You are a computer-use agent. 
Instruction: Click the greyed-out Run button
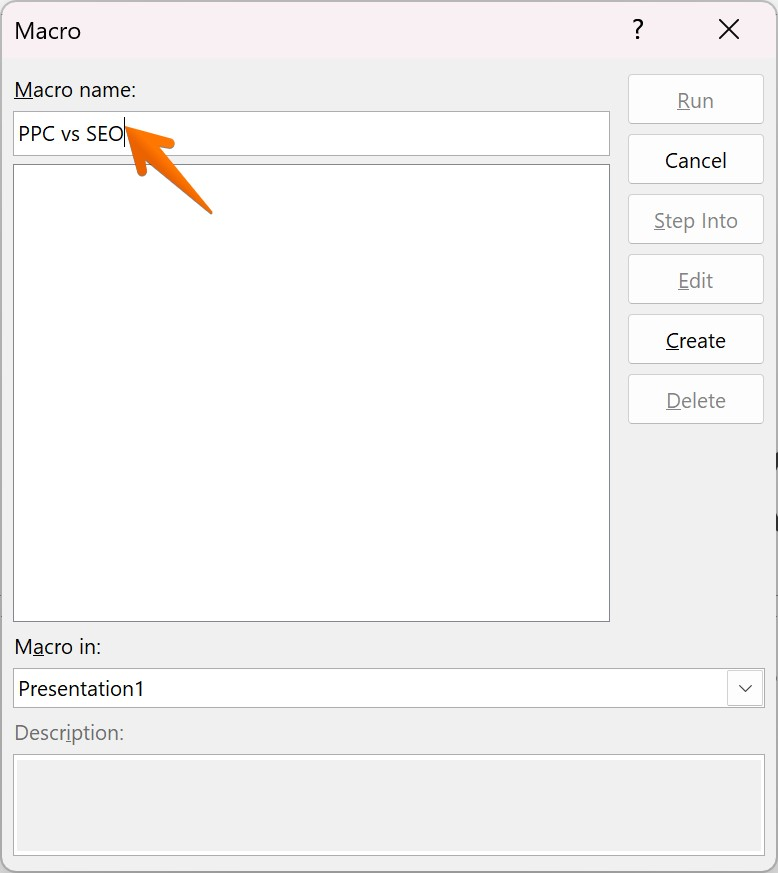point(695,100)
